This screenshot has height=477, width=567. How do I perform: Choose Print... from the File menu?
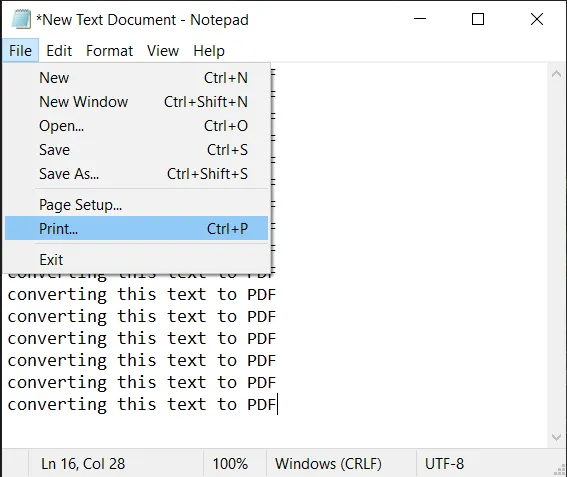tap(136, 228)
